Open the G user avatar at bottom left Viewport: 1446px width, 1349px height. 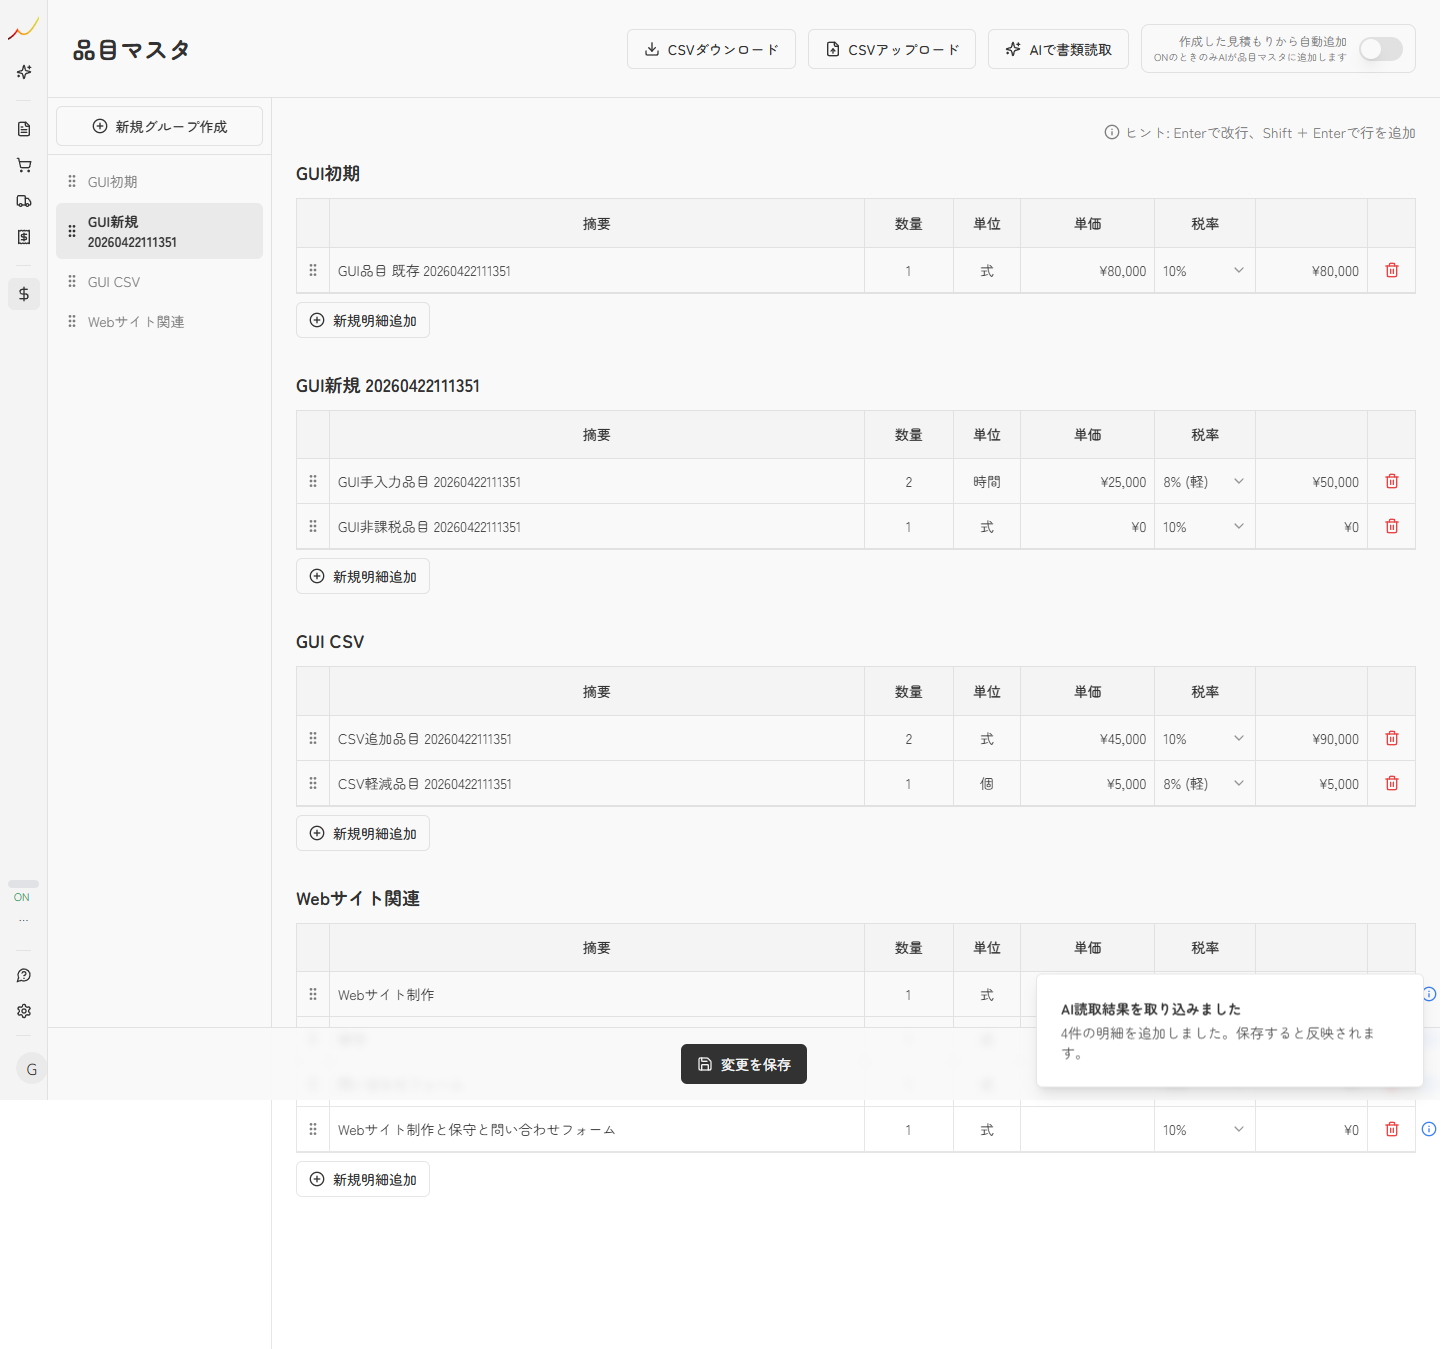(31, 1068)
